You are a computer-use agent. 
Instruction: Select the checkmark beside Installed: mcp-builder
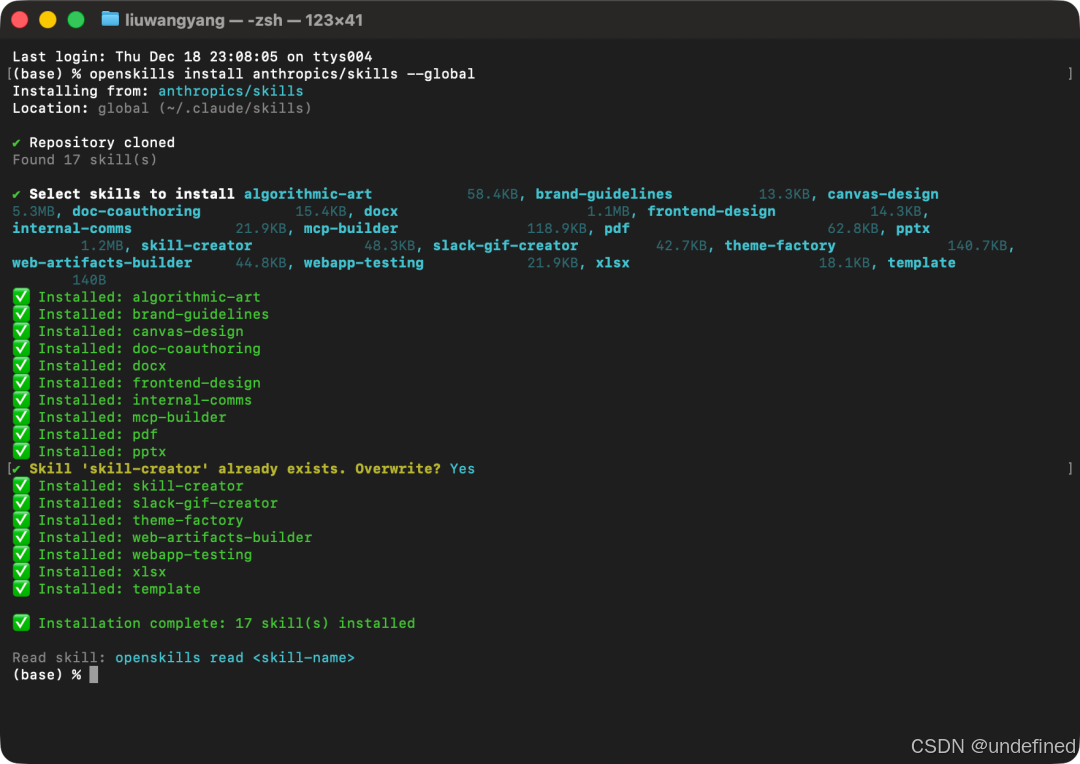21,417
